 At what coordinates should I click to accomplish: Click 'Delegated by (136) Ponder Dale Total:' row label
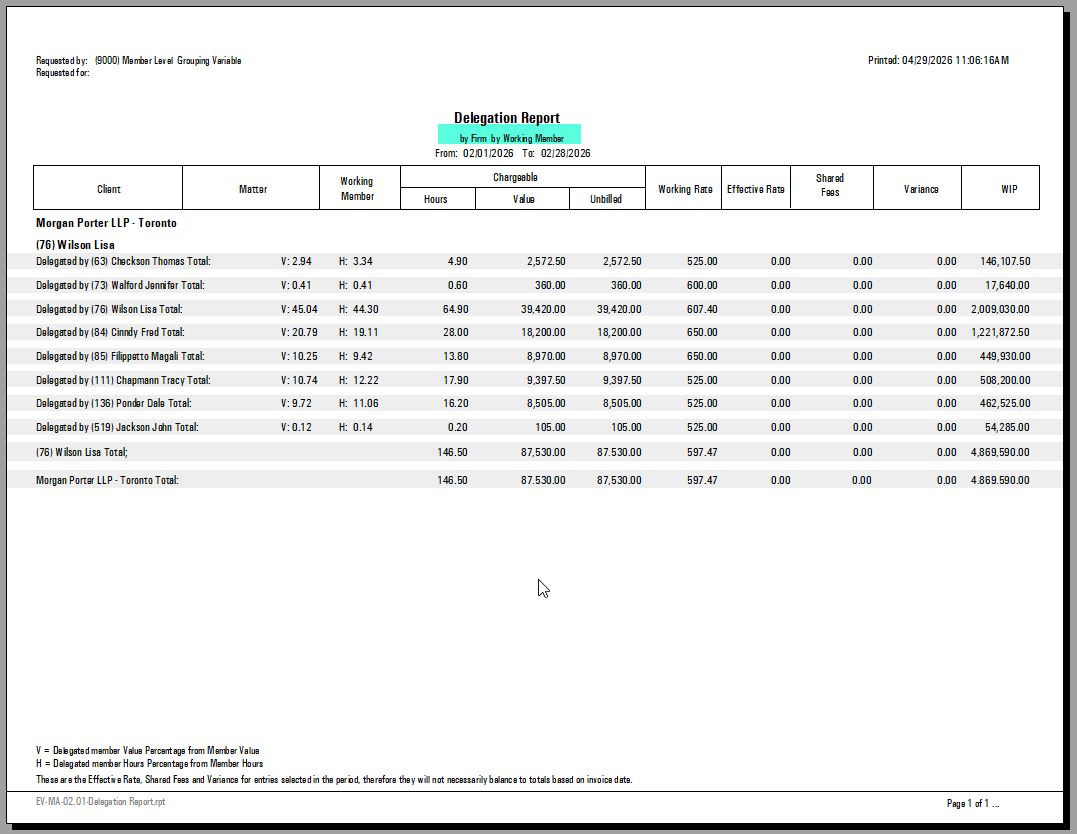pyautogui.click(x=114, y=403)
